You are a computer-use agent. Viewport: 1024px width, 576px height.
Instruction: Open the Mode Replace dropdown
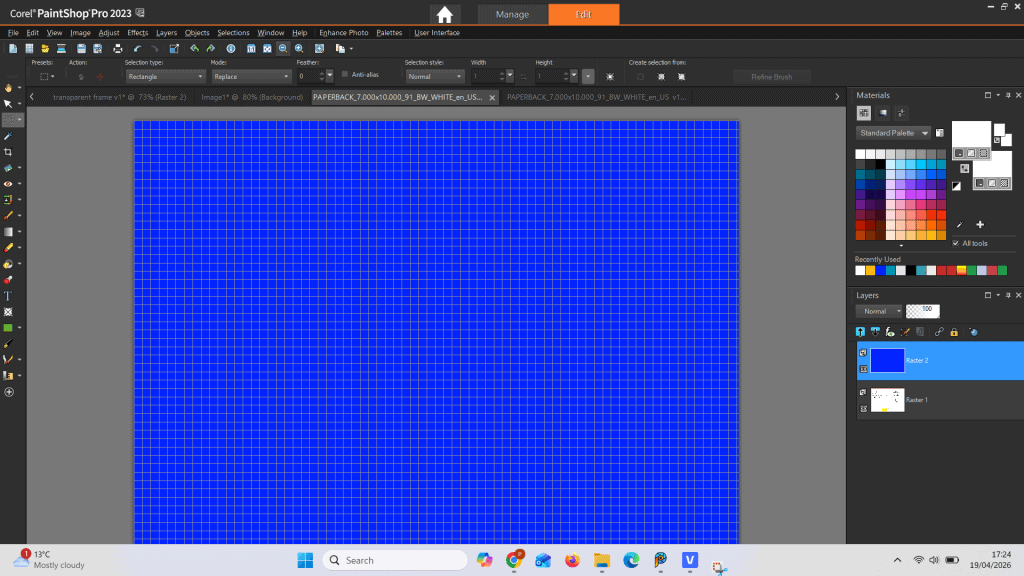click(251, 76)
